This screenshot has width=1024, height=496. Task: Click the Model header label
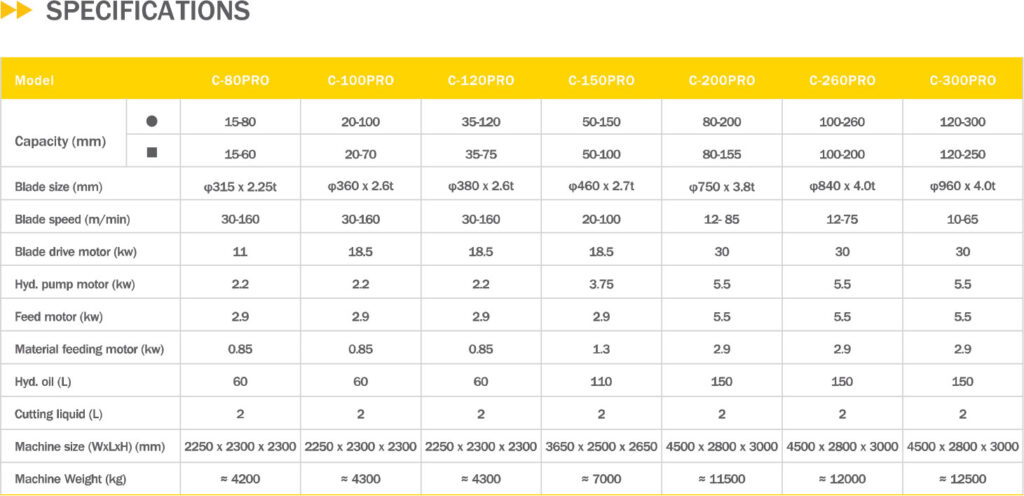pyautogui.click(x=34, y=81)
